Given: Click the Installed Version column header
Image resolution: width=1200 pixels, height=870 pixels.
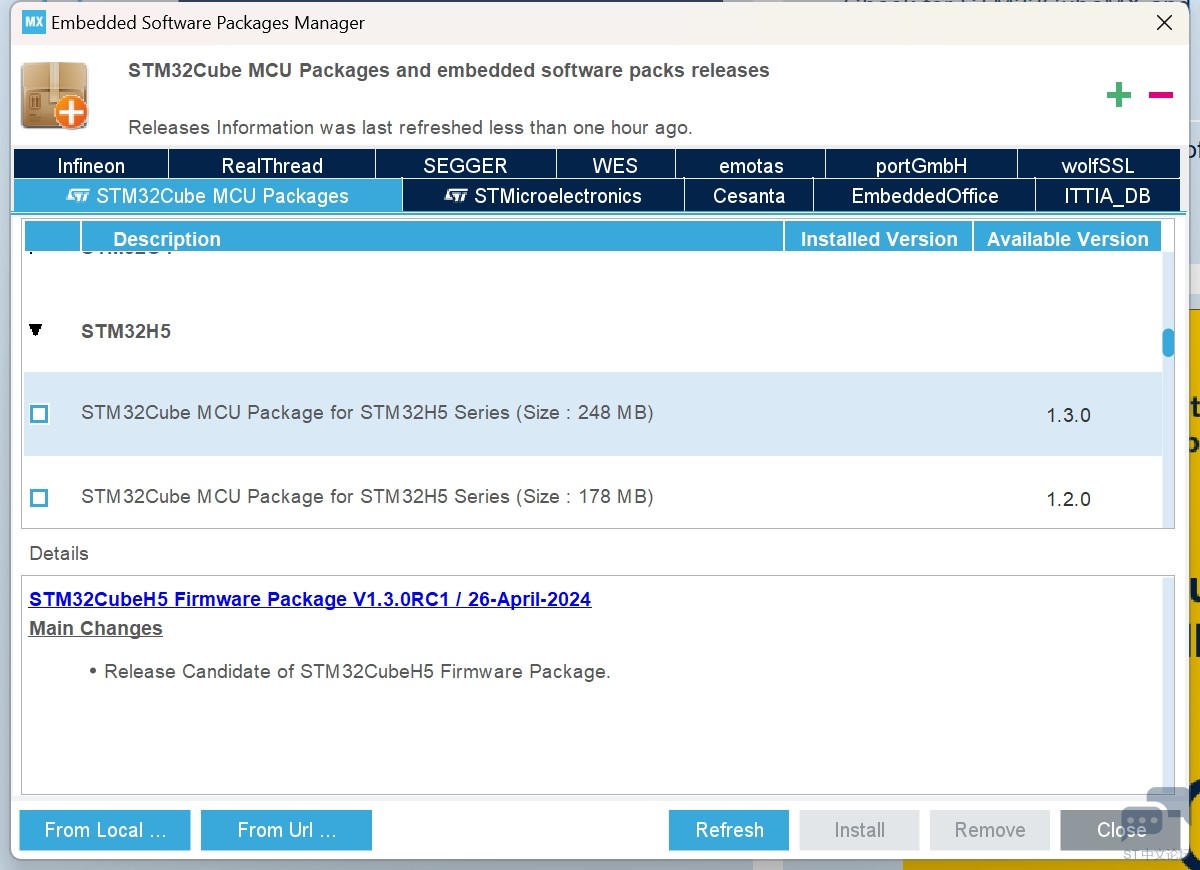Looking at the screenshot, I should [879, 238].
